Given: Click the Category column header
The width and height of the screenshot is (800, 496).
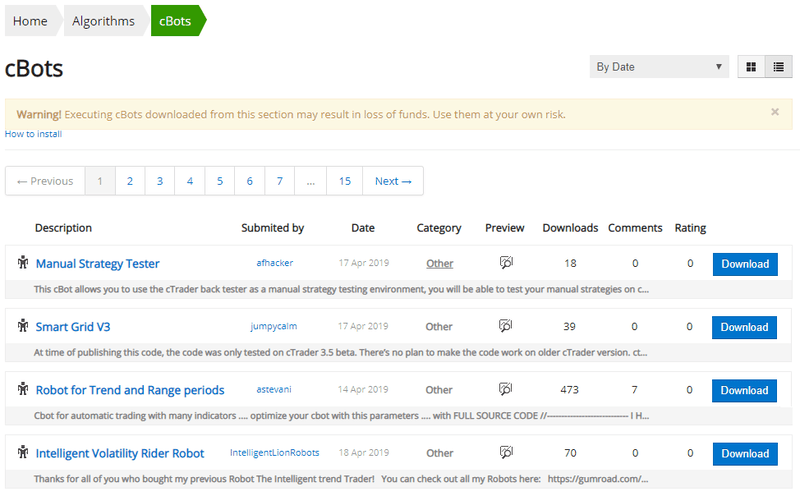Looking at the screenshot, I should 439,228.
